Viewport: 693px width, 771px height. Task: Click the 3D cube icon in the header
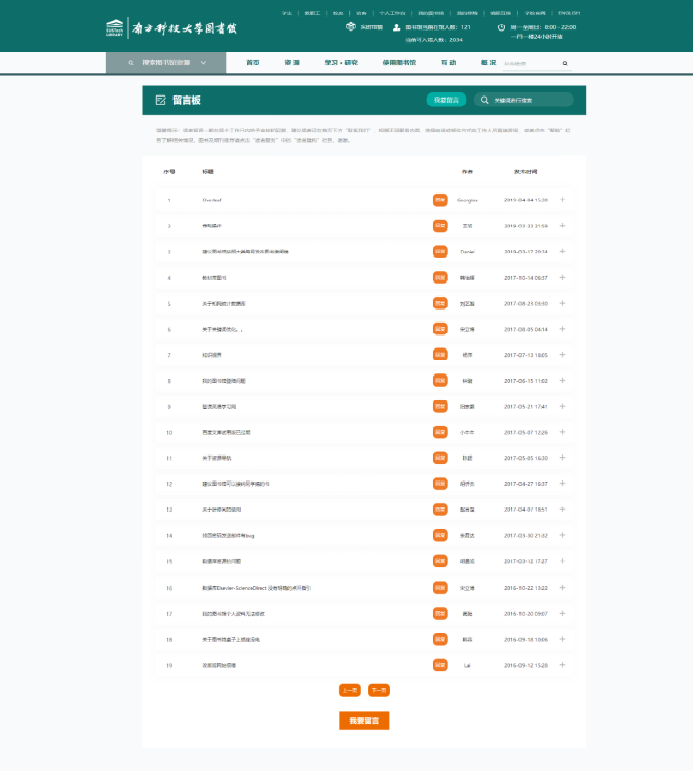pyautogui.click(x=350, y=27)
